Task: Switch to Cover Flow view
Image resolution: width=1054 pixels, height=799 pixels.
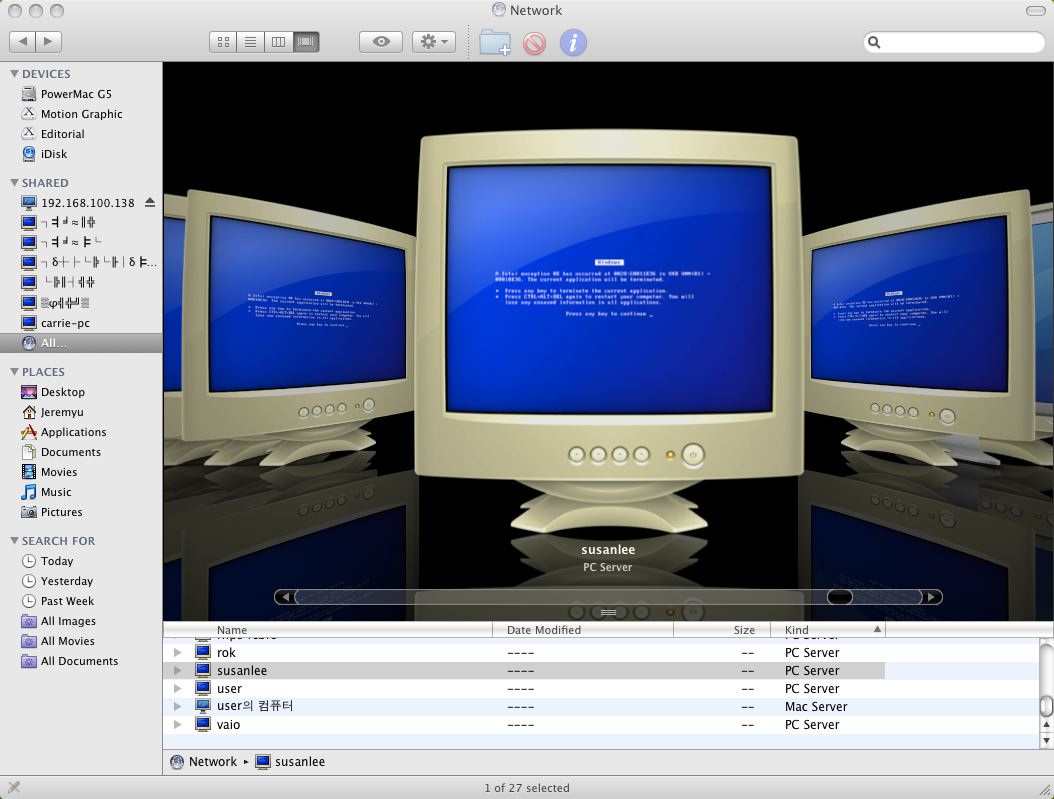Action: click(306, 42)
